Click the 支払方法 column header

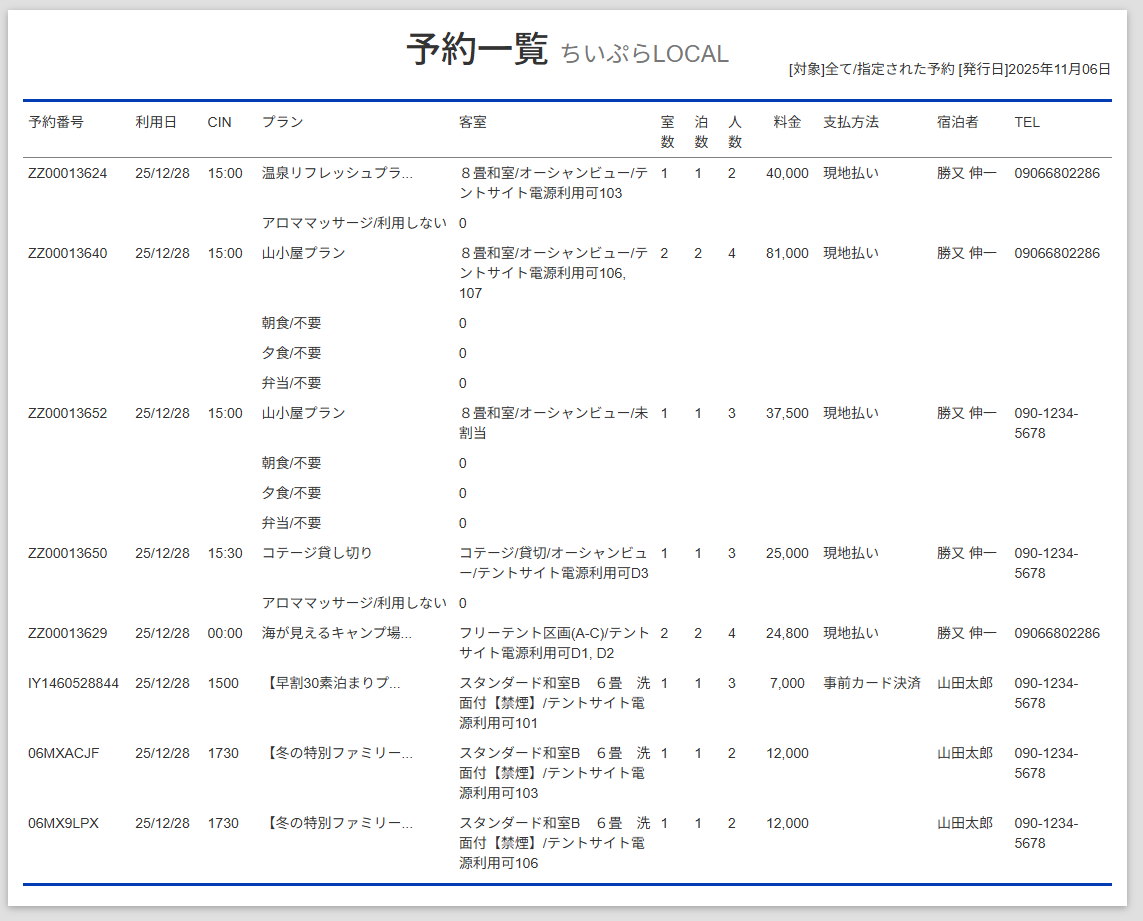click(x=851, y=122)
